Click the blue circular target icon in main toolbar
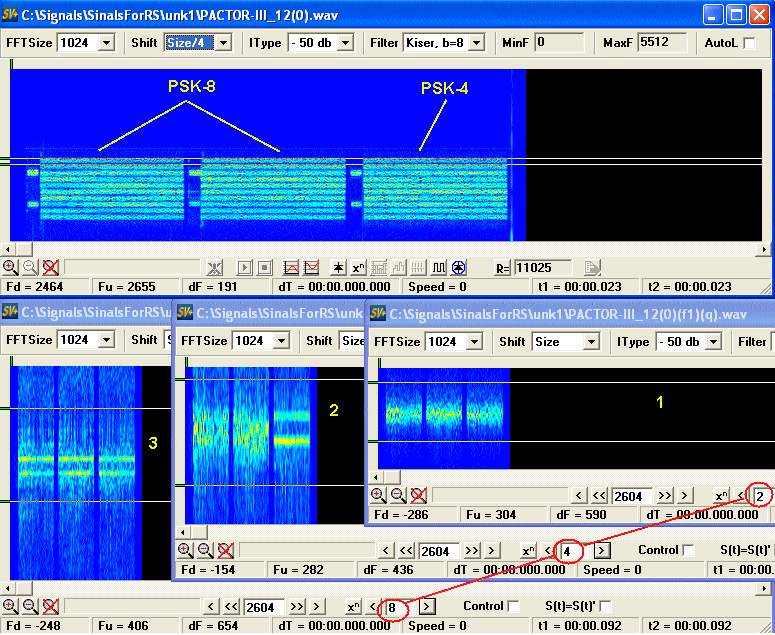775x635 pixels. (x=458, y=267)
